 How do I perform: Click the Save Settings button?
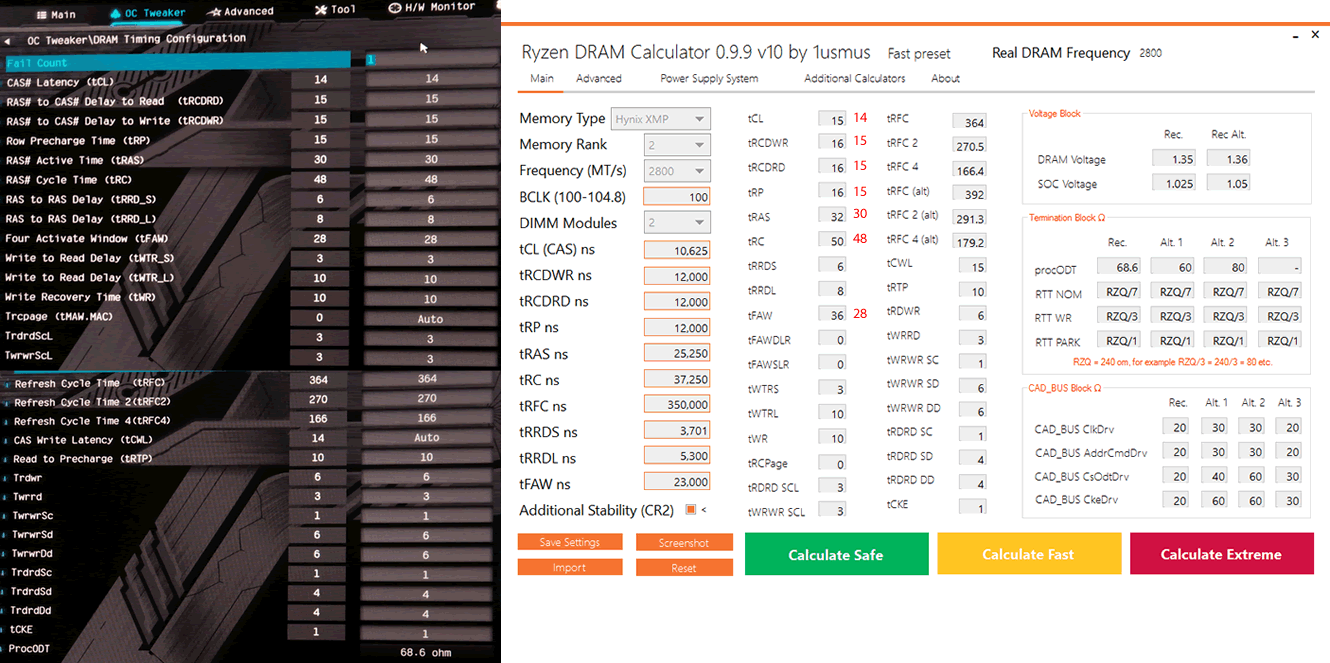pos(570,542)
